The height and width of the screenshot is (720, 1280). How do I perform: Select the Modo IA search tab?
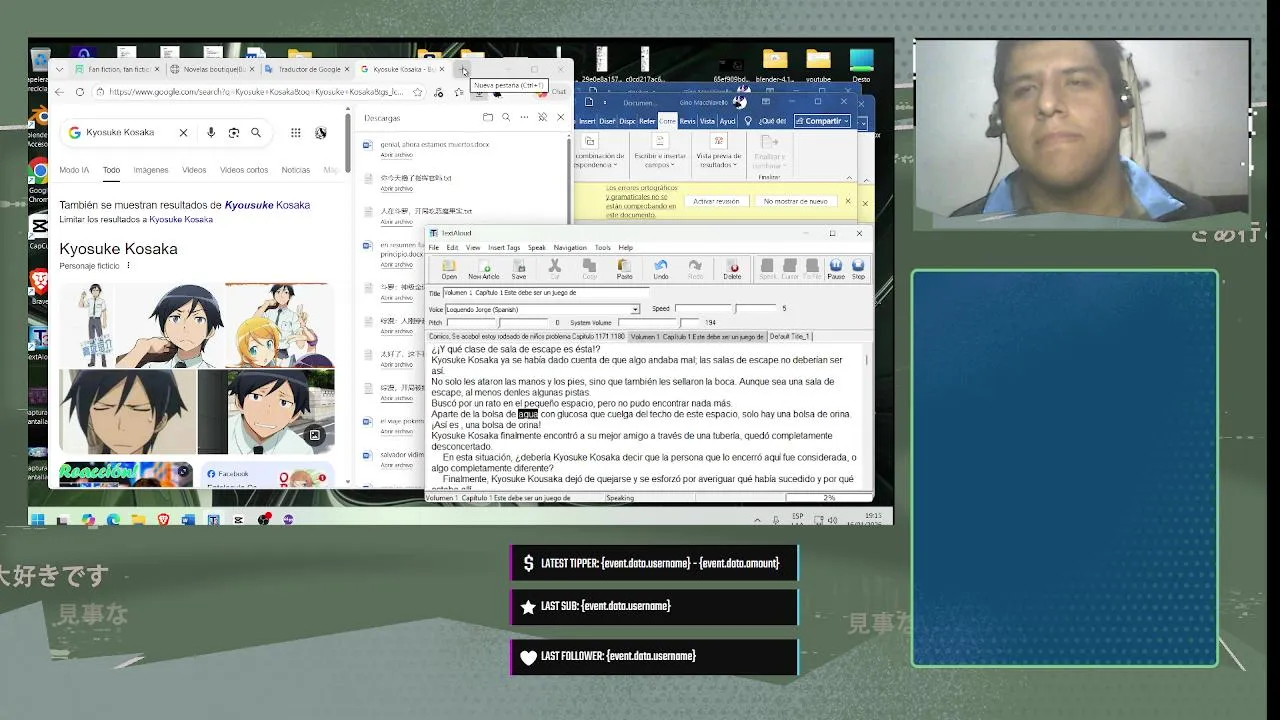pos(74,170)
